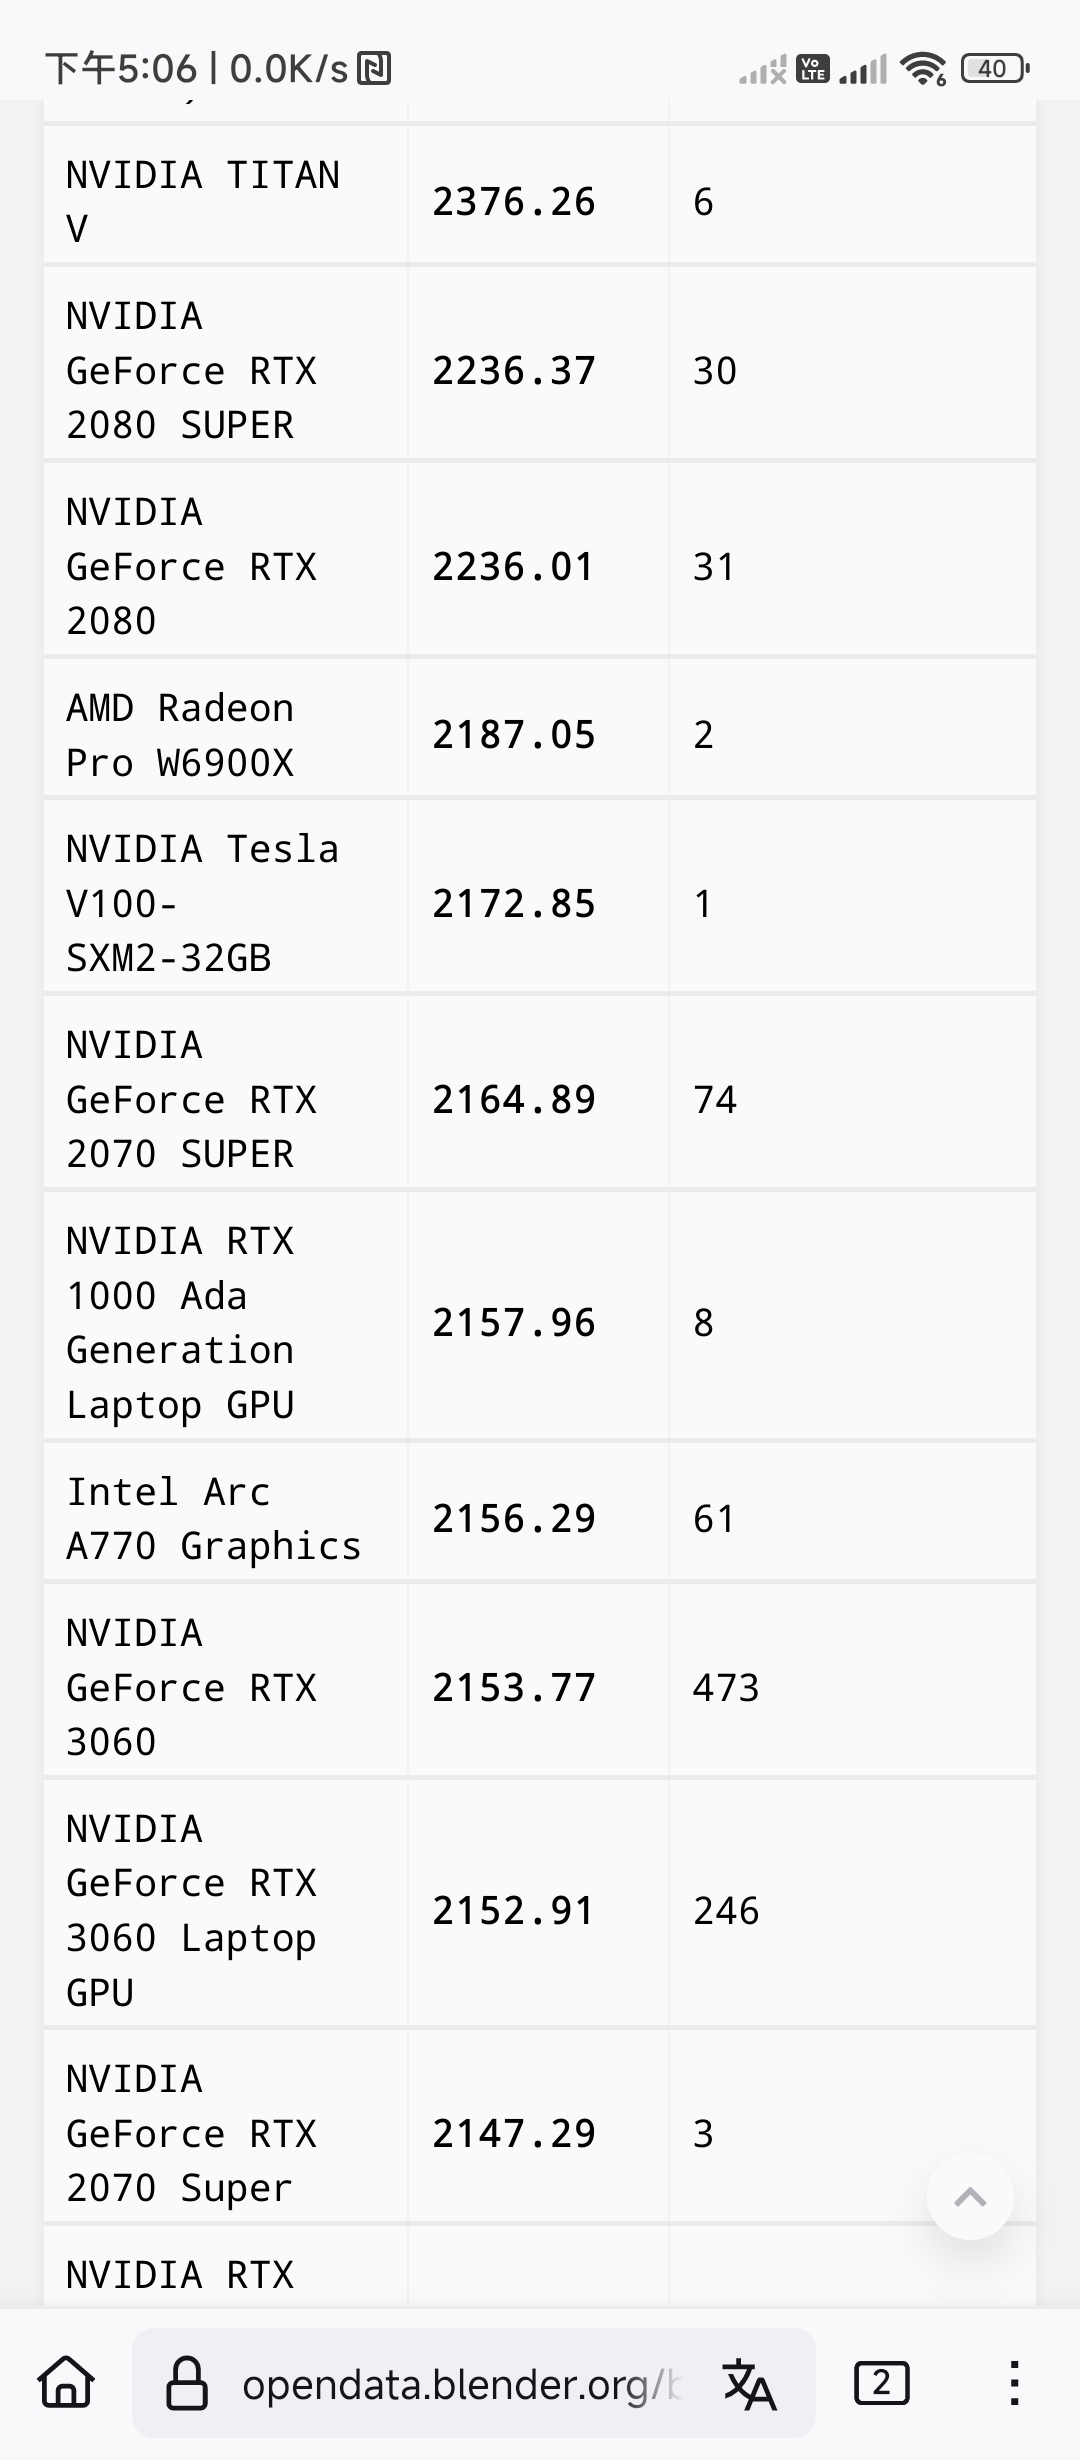Tap the NFC status bar icon
The image size is (1080, 2460).
click(x=374, y=68)
